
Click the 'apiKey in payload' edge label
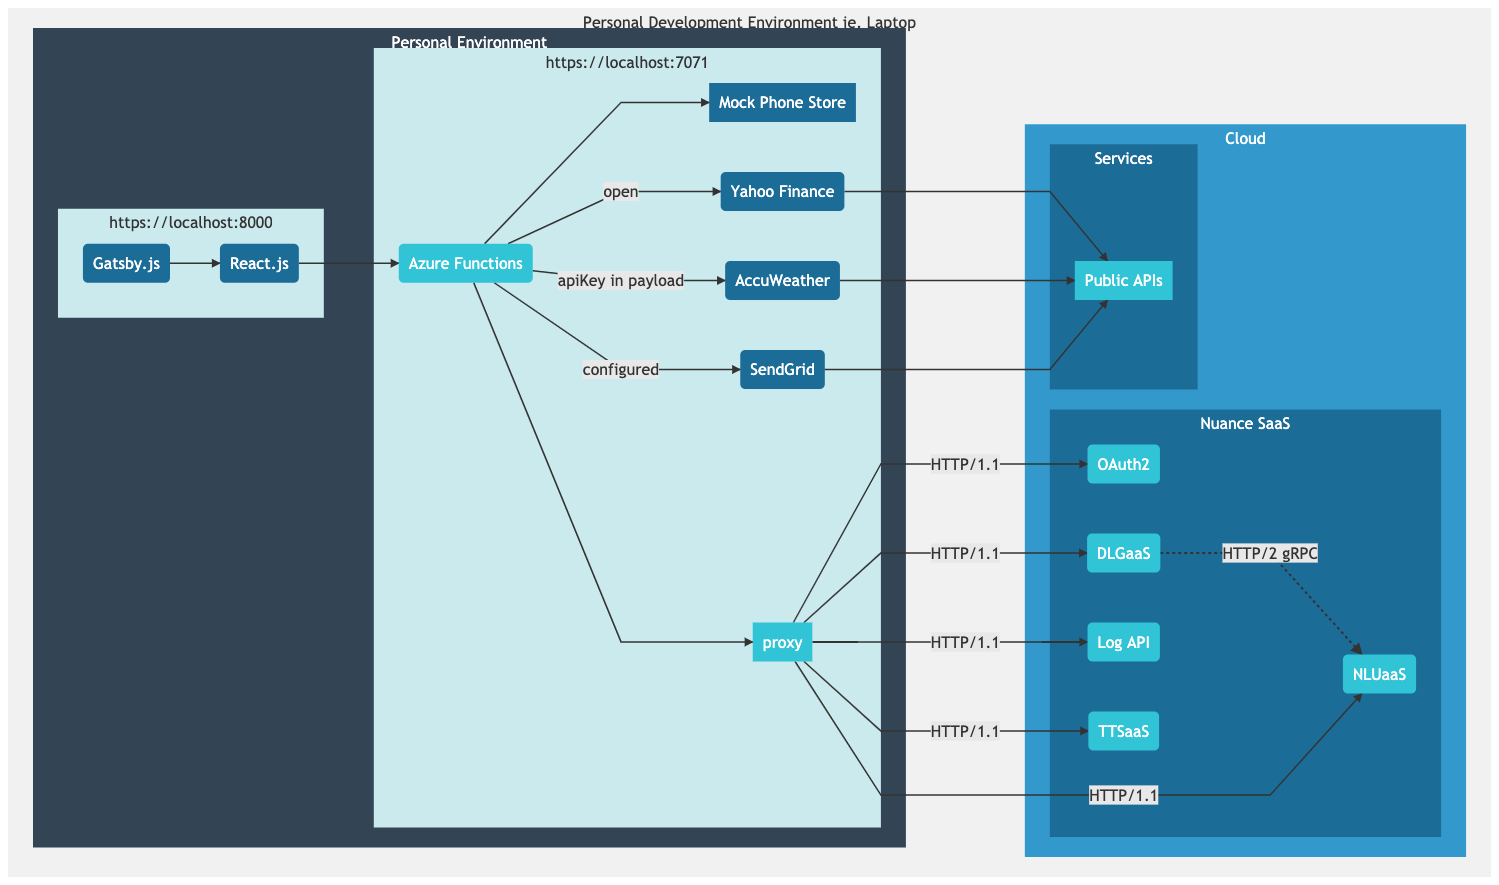tap(620, 281)
